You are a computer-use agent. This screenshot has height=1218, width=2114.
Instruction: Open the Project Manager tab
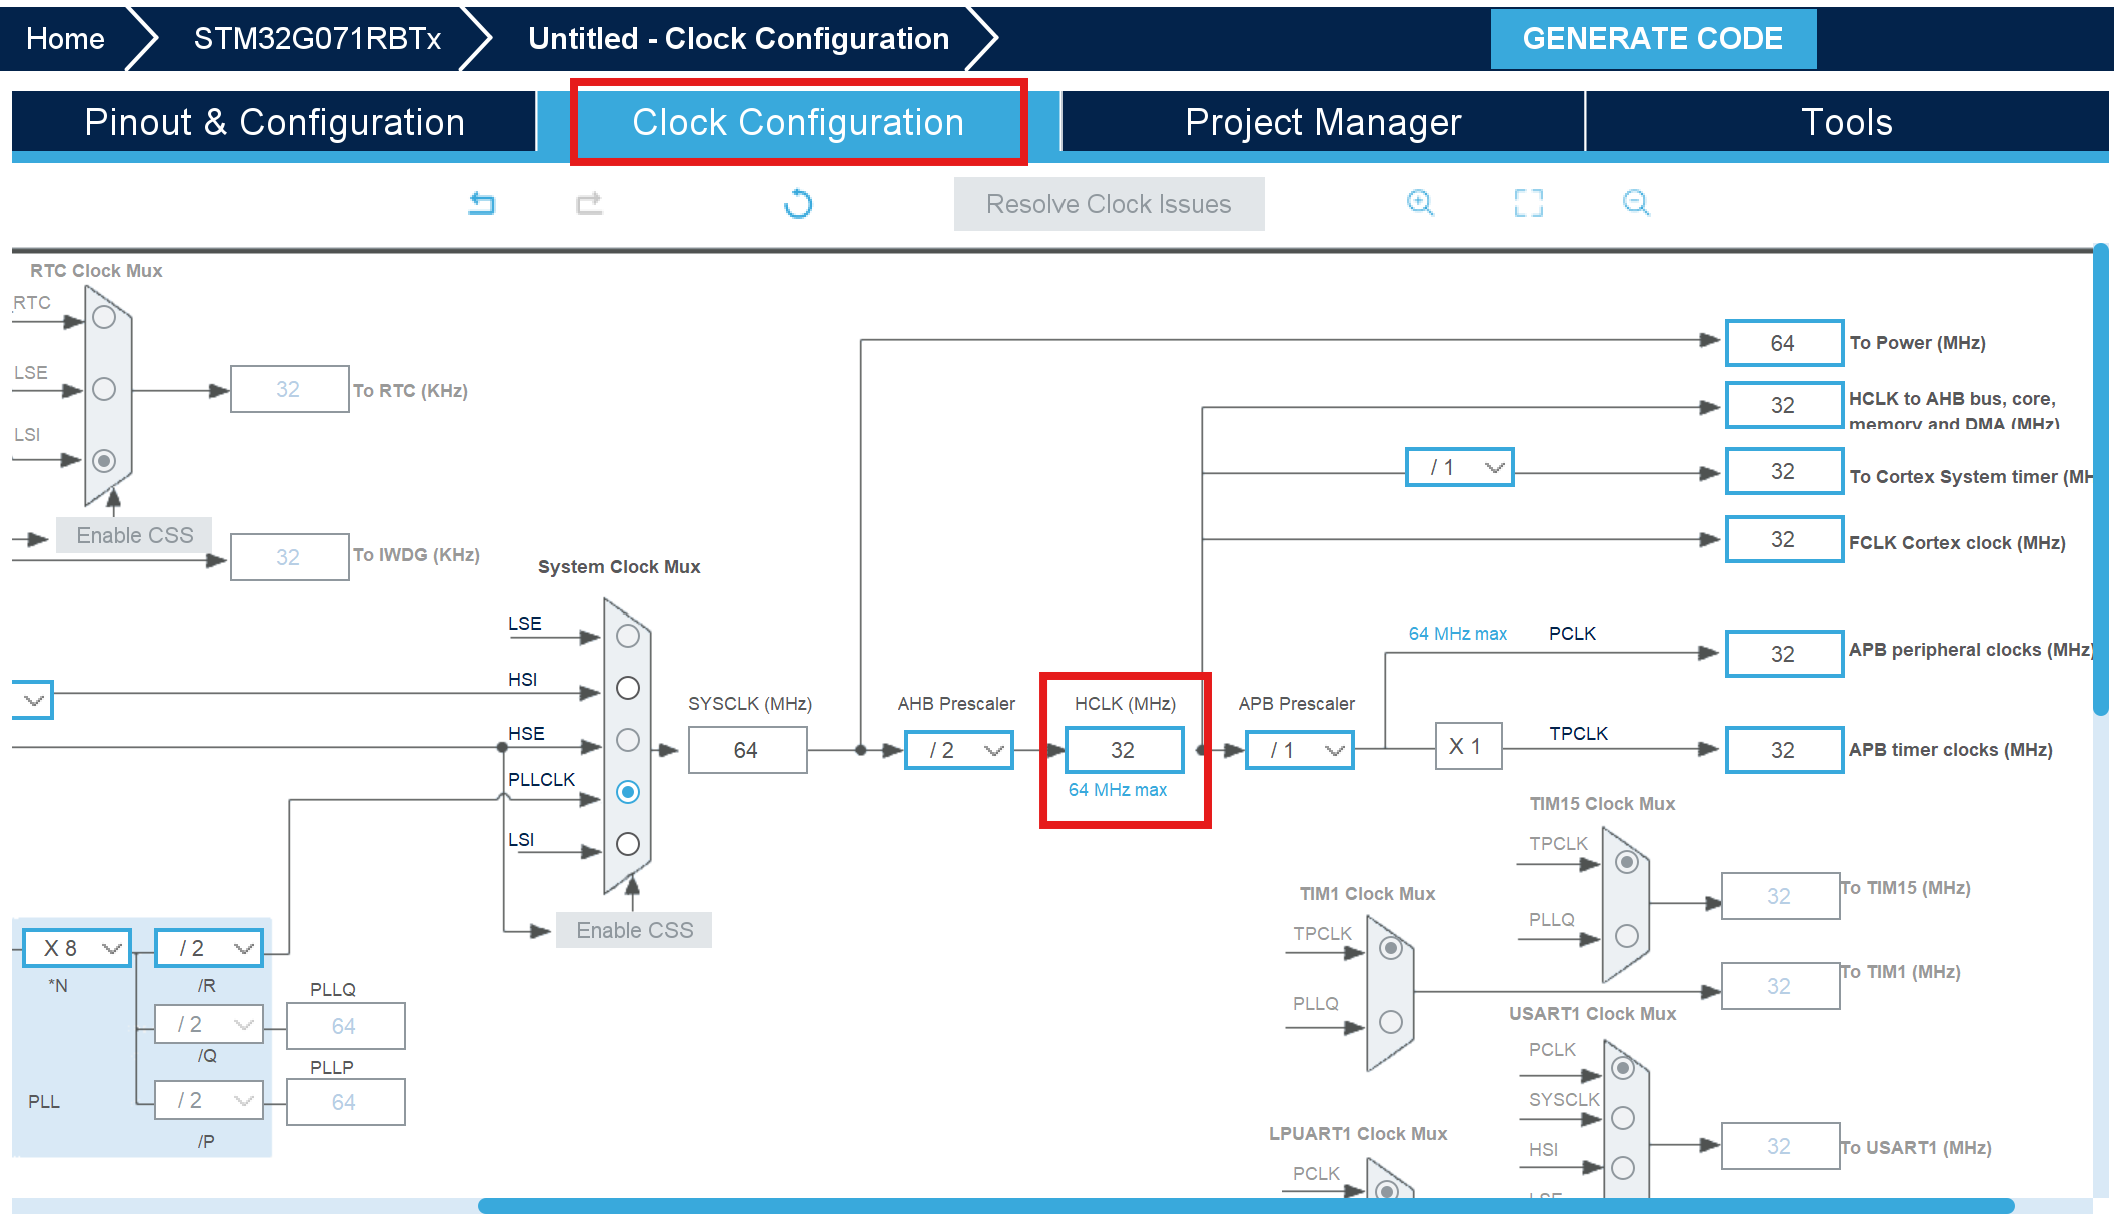[1322, 122]
